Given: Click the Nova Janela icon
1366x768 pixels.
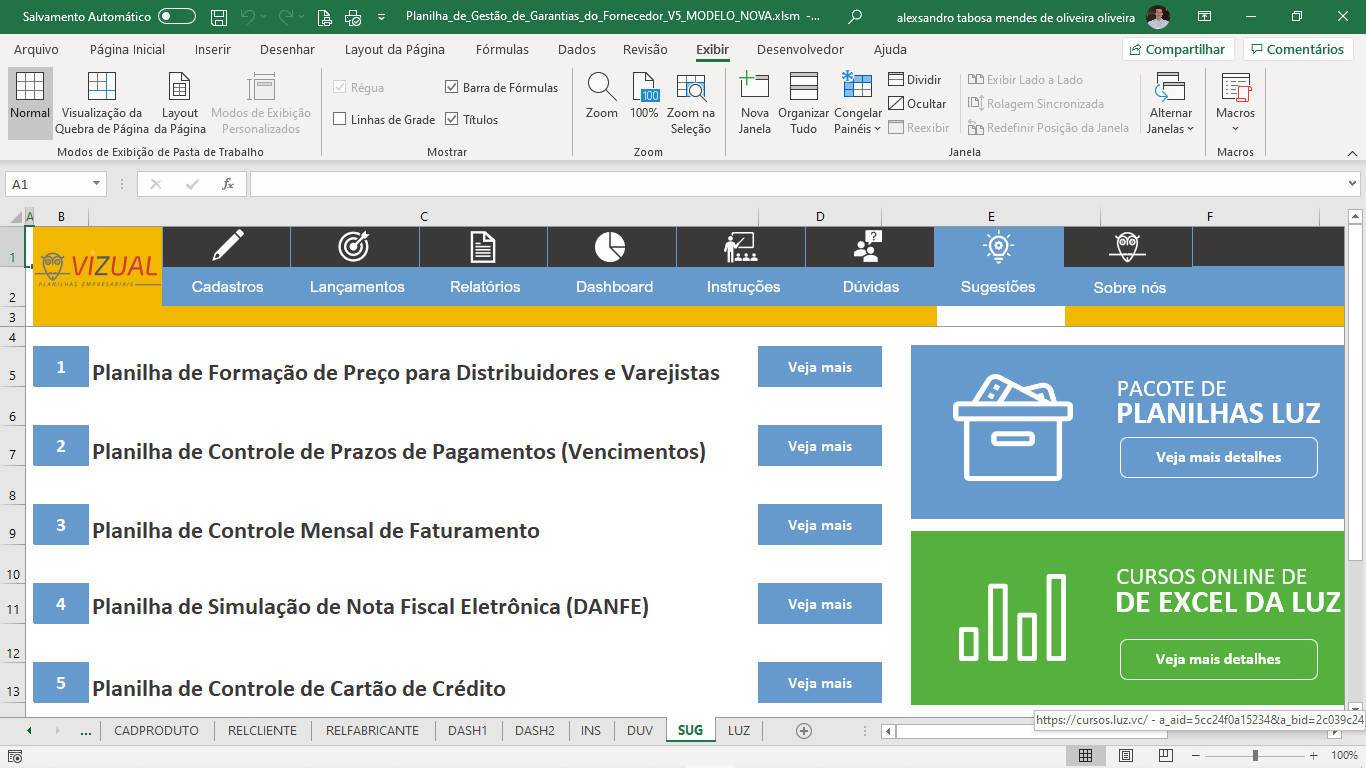Looking at the screenshot, I should [x=754, y=89].
